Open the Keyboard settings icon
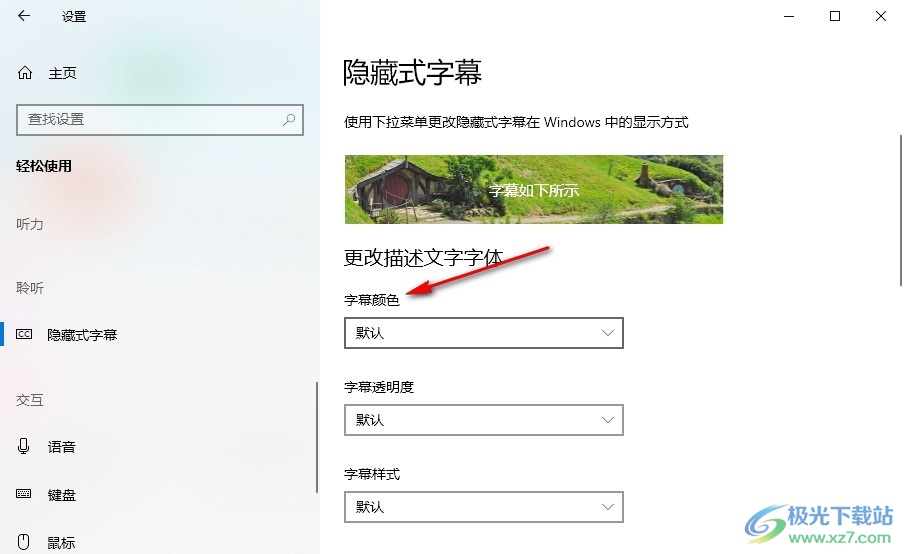904x554 pixels. (24, 494)
